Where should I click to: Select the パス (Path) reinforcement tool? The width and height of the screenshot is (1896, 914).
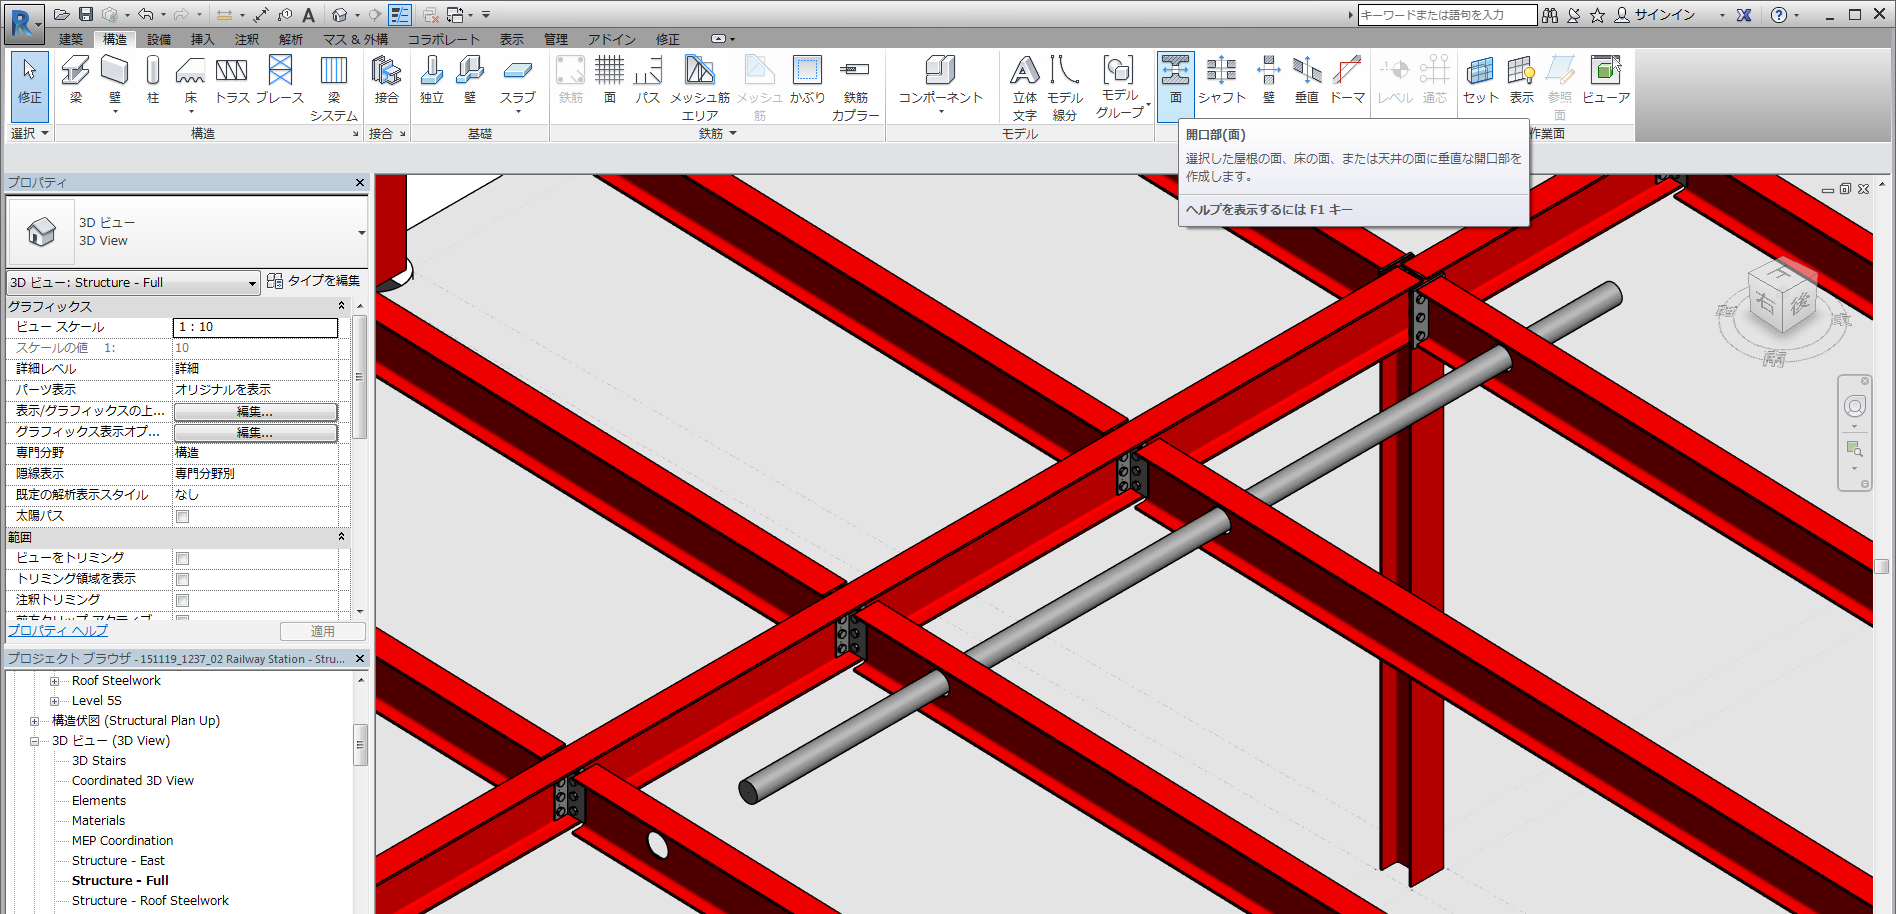(x=648, y=80)
